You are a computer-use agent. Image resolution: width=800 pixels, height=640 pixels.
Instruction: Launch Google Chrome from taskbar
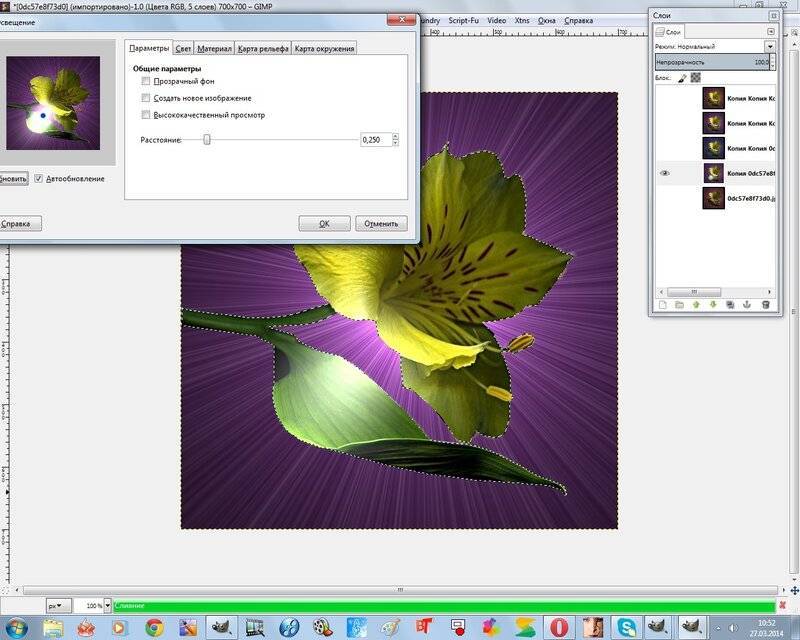pos(154,628)
